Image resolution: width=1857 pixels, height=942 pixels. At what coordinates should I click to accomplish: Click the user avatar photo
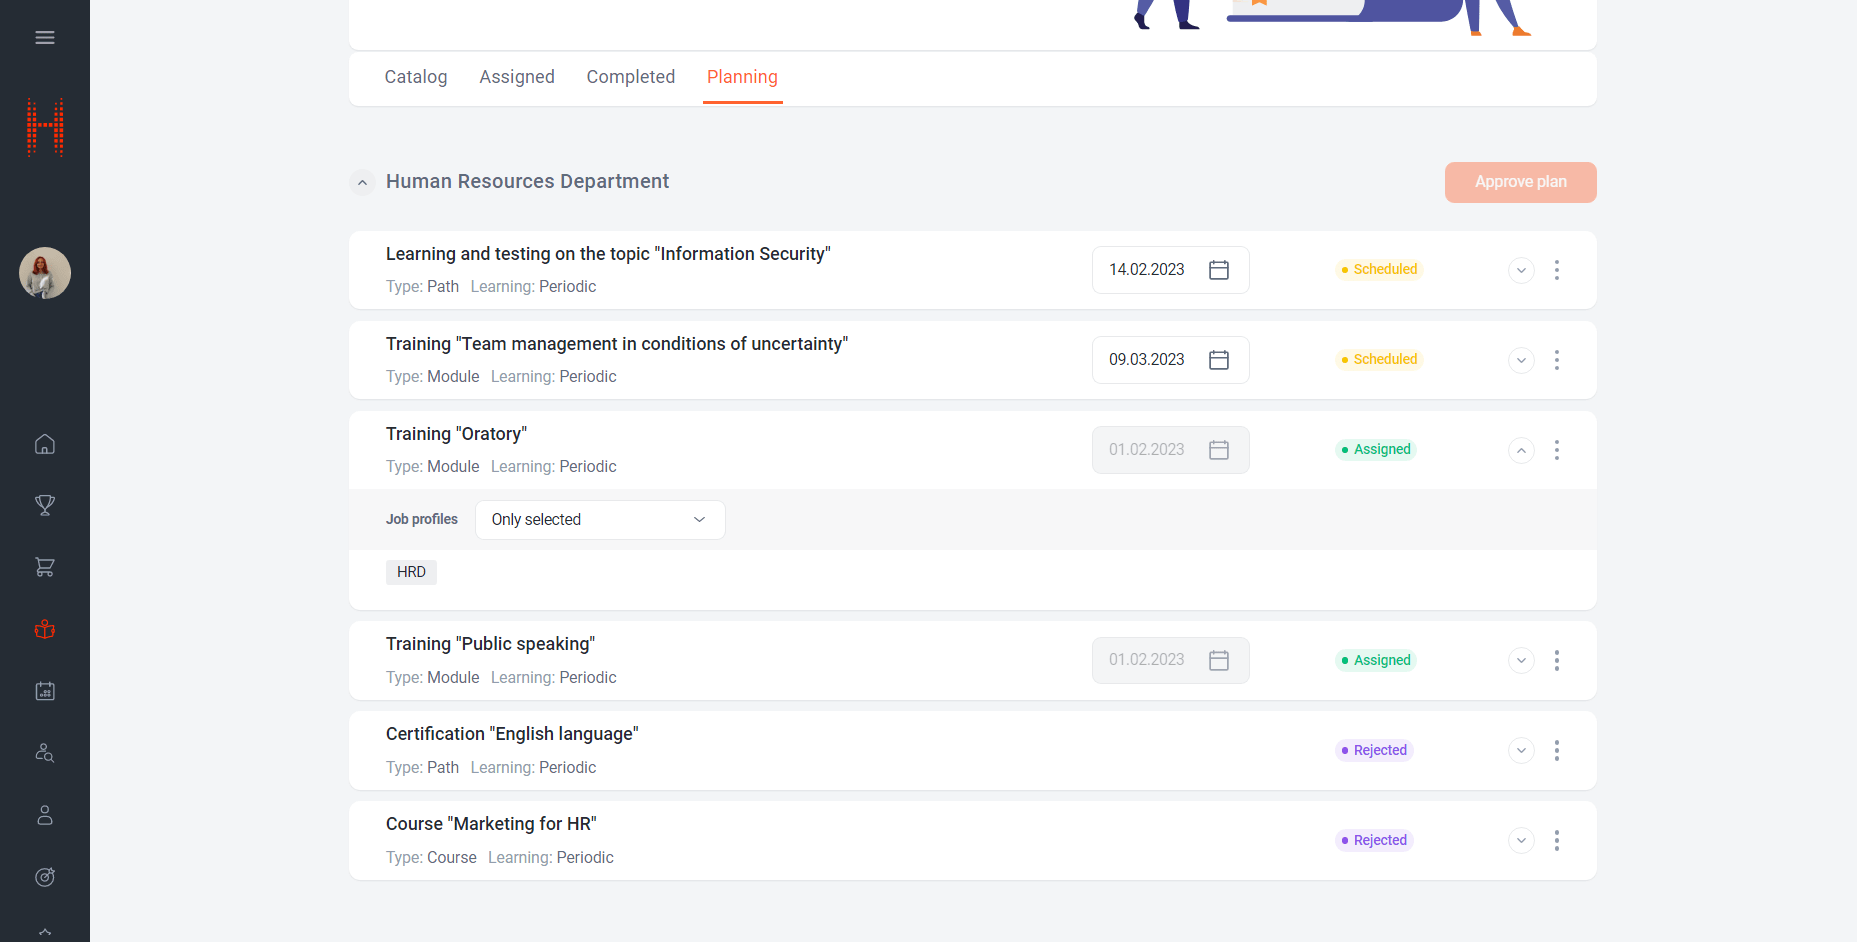point(45,273)
